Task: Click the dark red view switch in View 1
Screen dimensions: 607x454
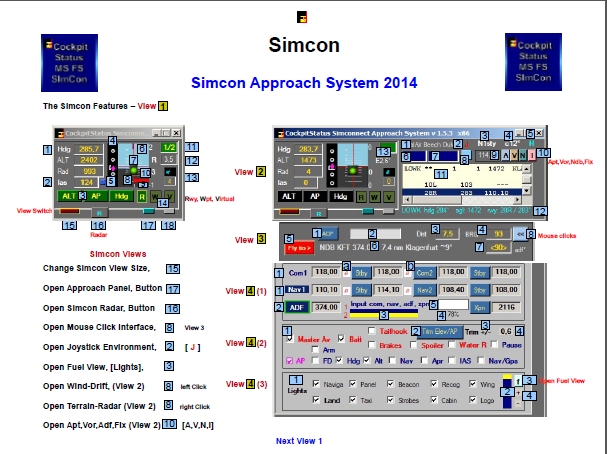Action: pyautogui.click(x=69, y=211)
